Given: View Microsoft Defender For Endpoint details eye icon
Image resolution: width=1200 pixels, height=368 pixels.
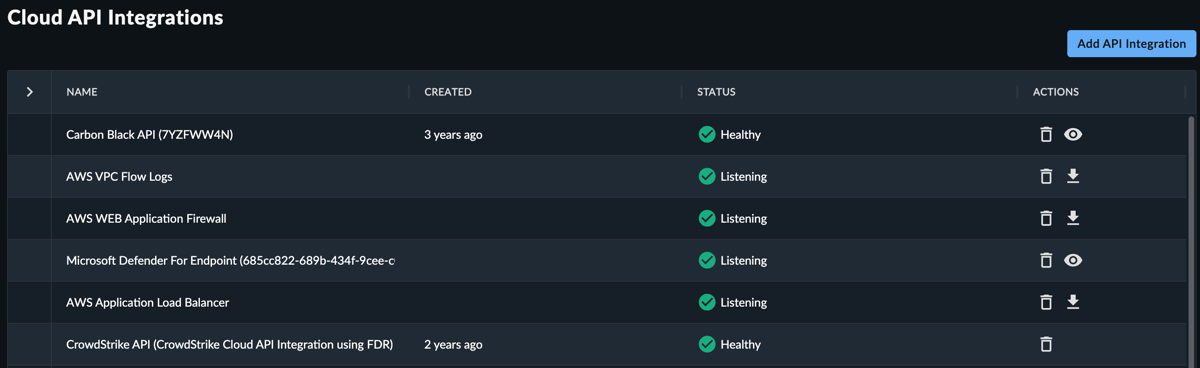Looking at the screenshot, I should [x=1073, y=260].
